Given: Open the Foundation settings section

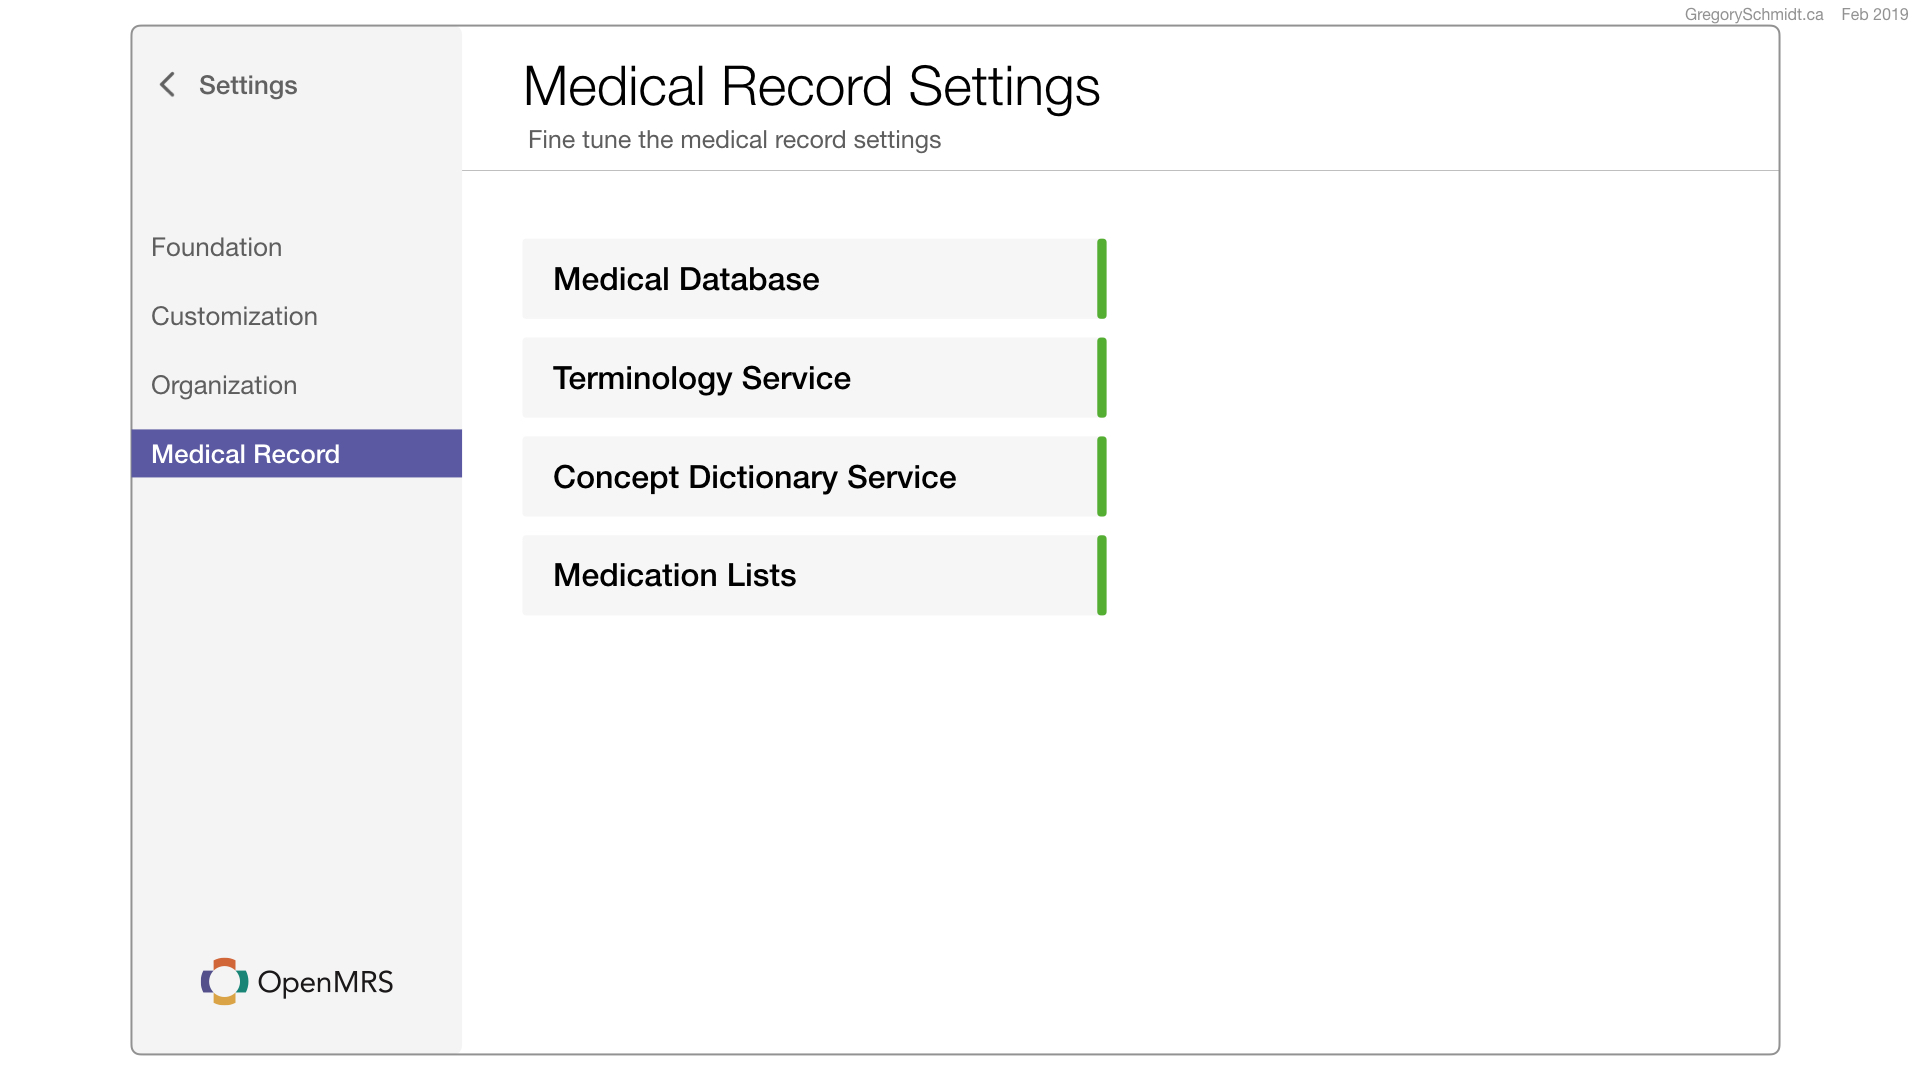Looking at the screenshot, I should tap(216, 247).
